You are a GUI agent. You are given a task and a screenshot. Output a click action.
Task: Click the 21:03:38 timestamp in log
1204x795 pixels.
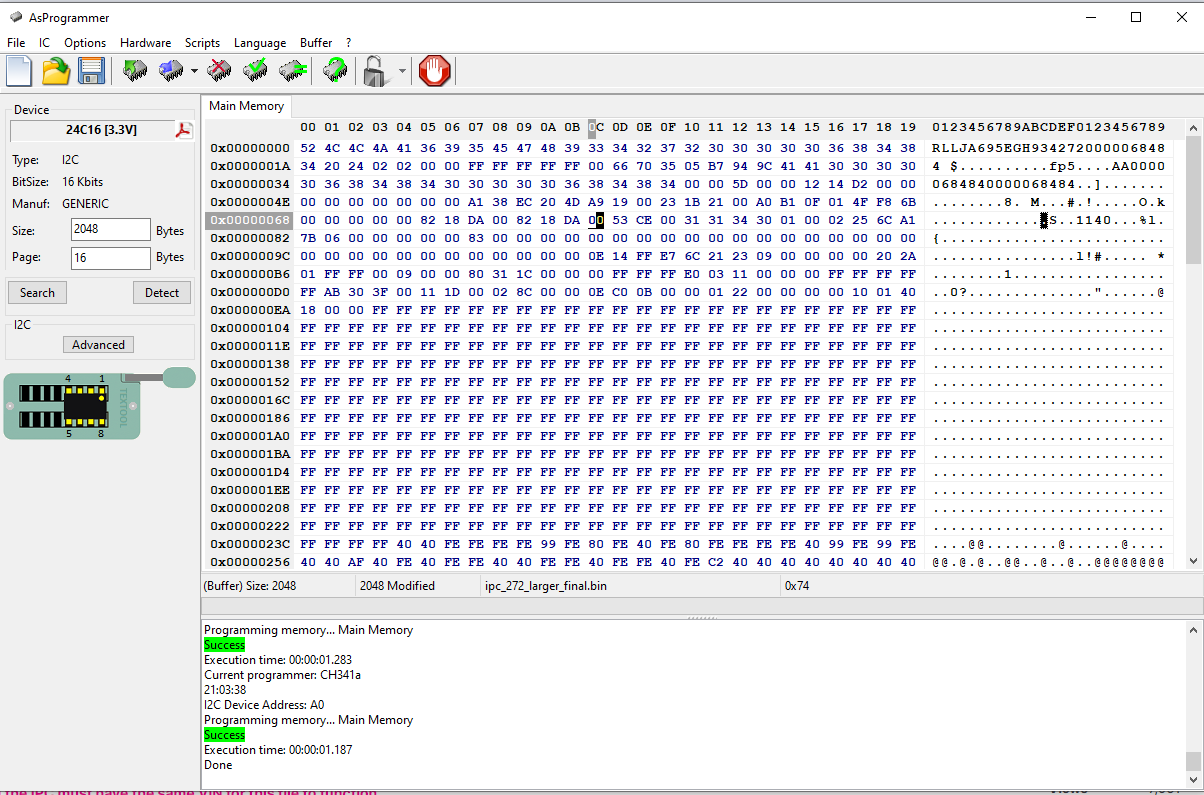point(225,690)
